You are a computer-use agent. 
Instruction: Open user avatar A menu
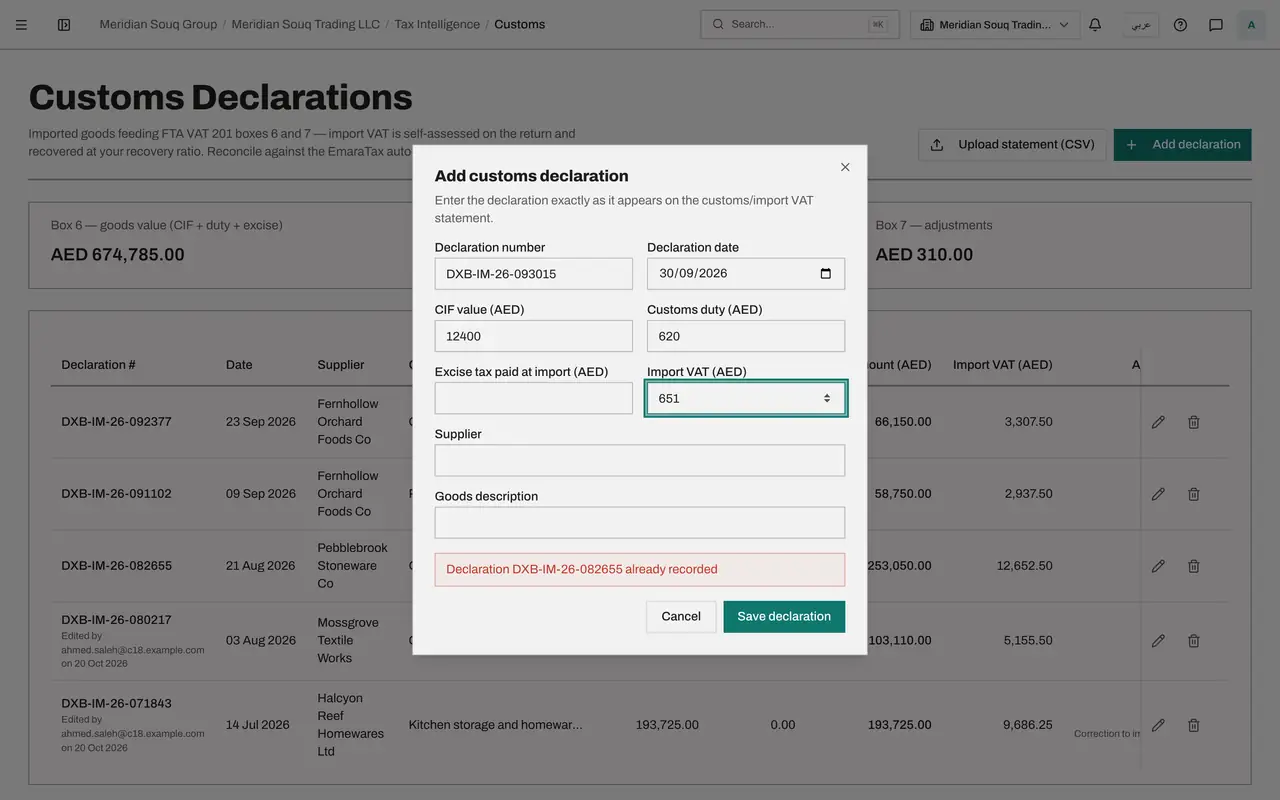coord(1251,25)
